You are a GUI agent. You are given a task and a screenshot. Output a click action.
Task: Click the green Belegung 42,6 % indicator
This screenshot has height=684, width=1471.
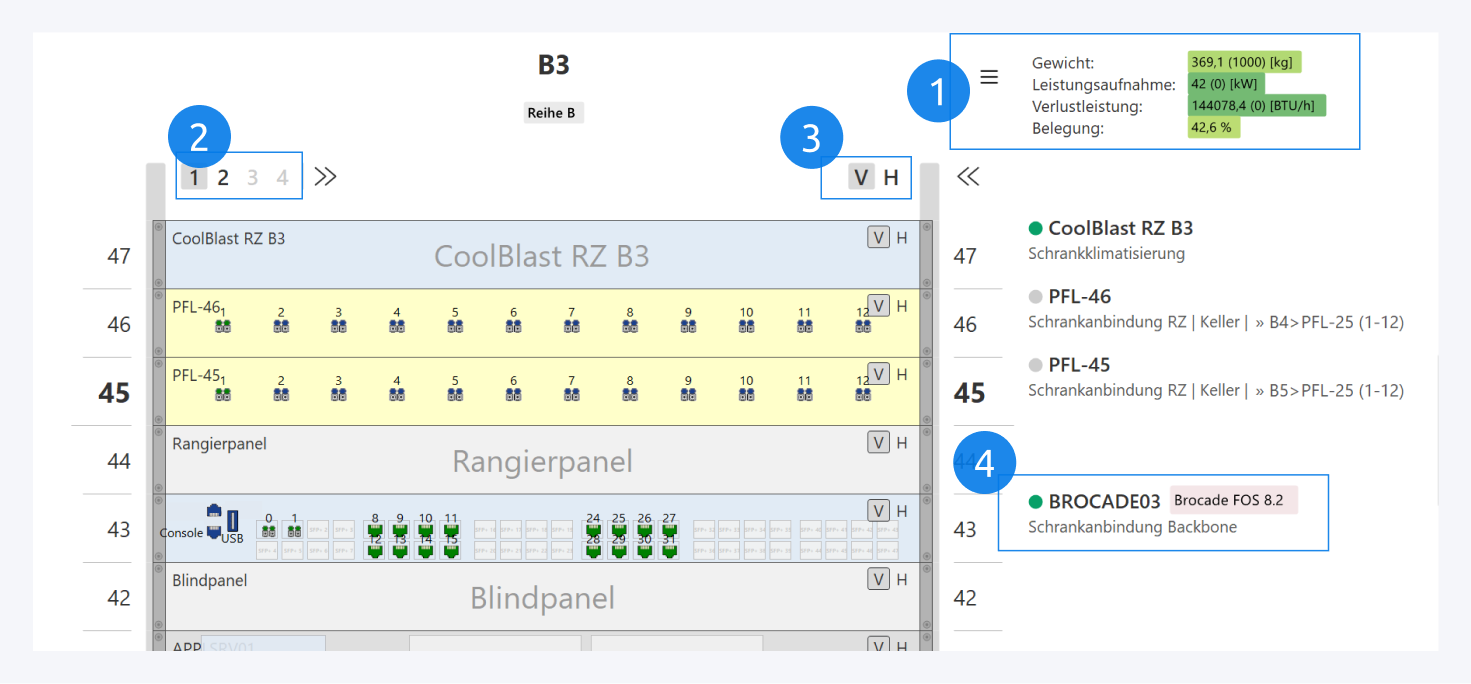[1213, 128]
